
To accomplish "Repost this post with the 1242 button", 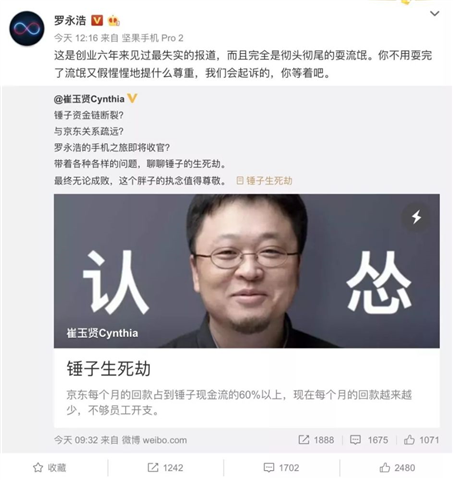I will click(165, 468).
